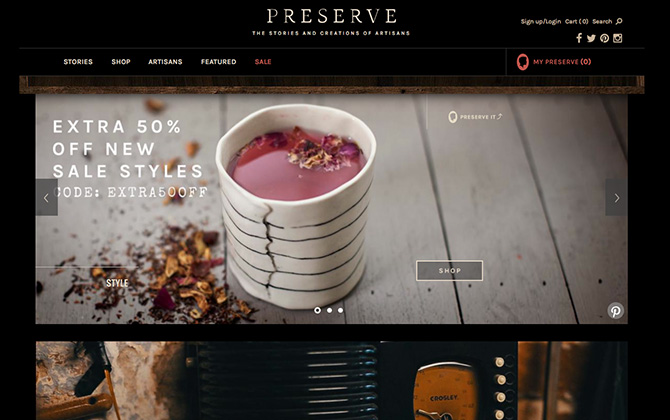Open the Pinterest icon in header
This screenshot has width=670, height=420.
click(x=604, y=38)
